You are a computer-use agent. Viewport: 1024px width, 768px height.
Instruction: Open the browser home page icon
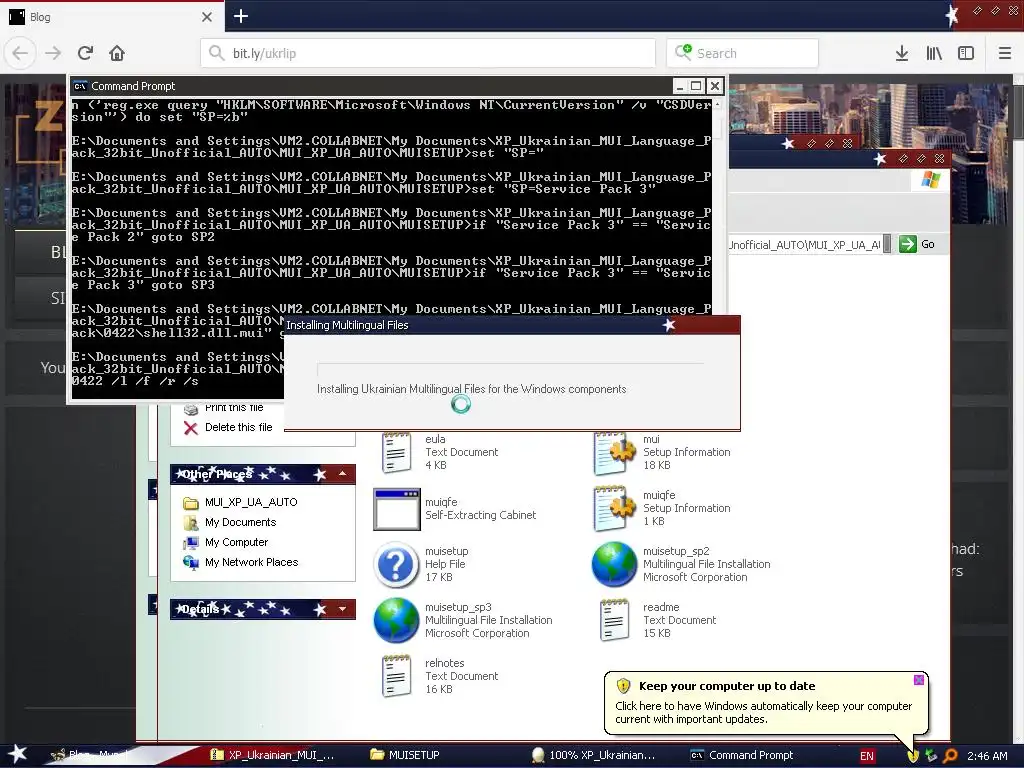(x=117, y=53)
